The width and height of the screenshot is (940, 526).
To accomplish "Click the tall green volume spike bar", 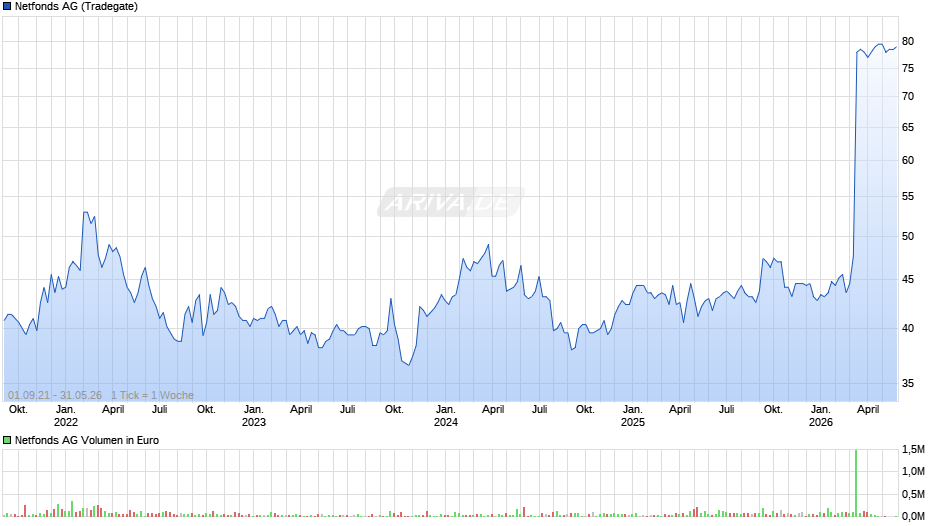I will pos(856,483).
